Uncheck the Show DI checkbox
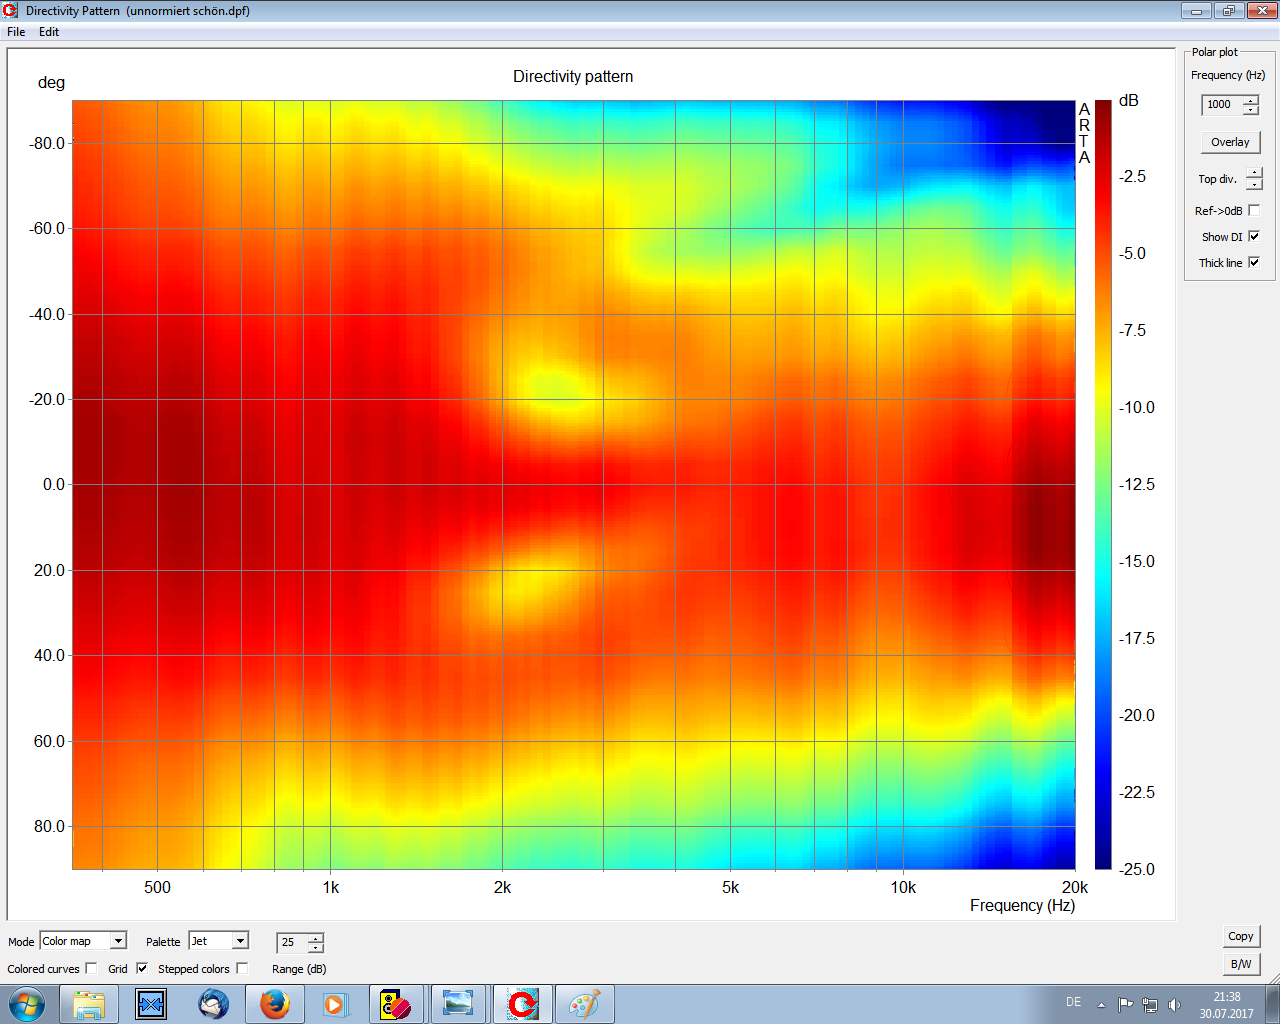The width and height of the screenshot is (1280, 1024). click(1254, 237)
